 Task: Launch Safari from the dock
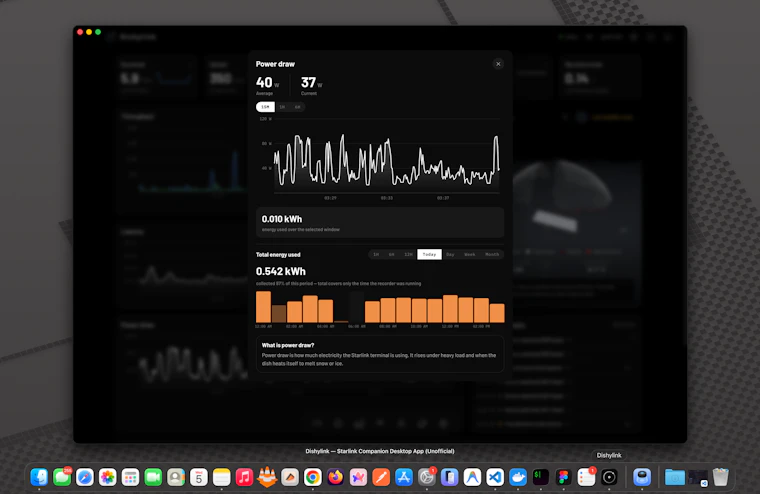pos(85,478)
